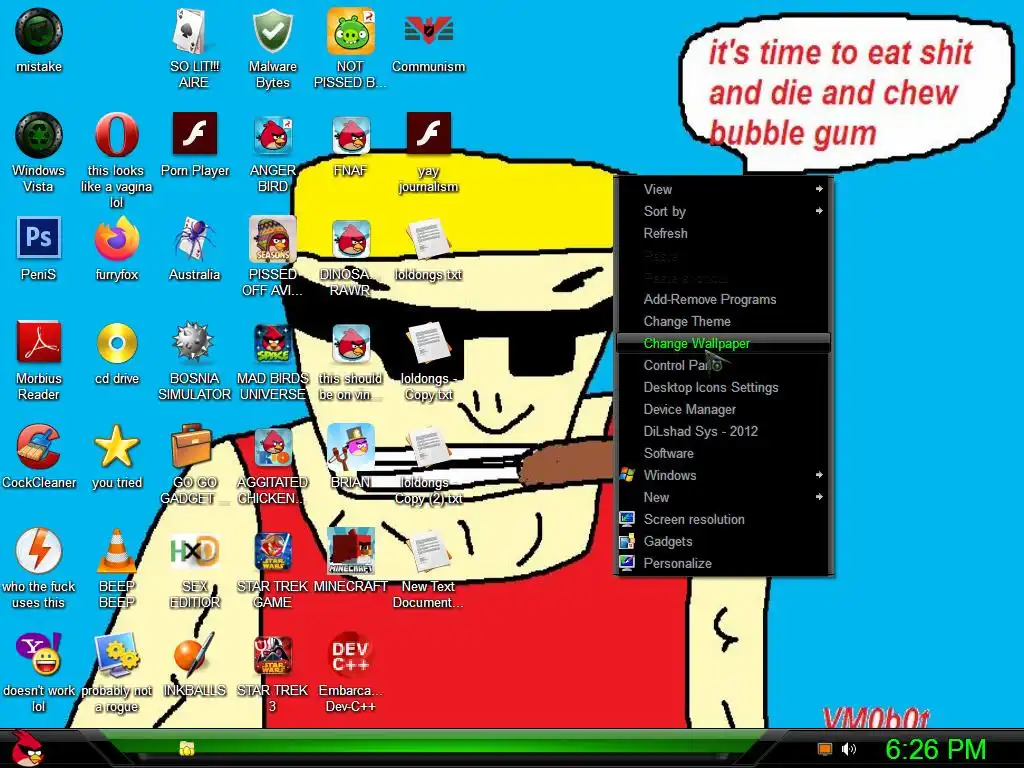Launch the Photoshop 'PeniS' icon
This screenshot has height=768, width=1024.
click(x=39, y=238)
